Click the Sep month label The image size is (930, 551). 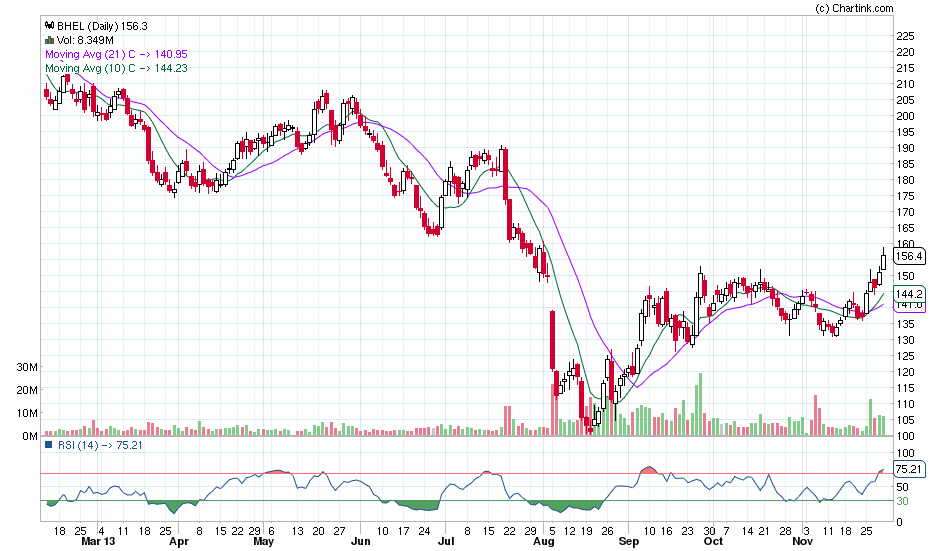[x=629, y=542]
